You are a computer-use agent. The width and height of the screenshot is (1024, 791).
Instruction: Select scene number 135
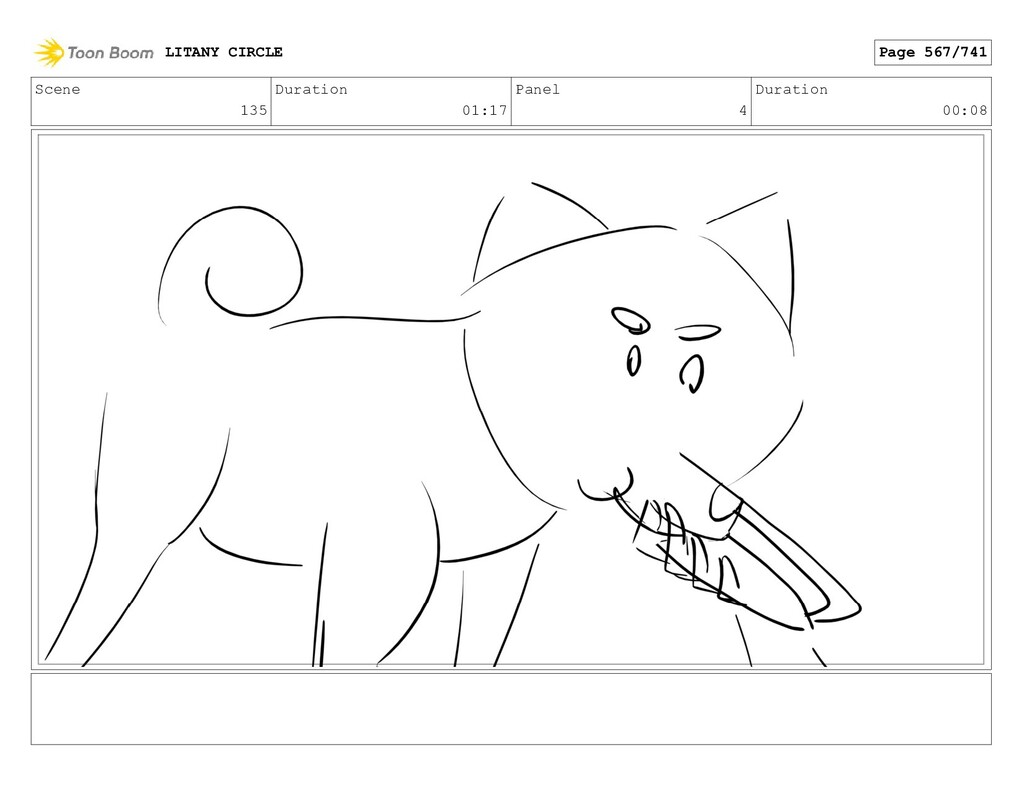coord(253,110)
